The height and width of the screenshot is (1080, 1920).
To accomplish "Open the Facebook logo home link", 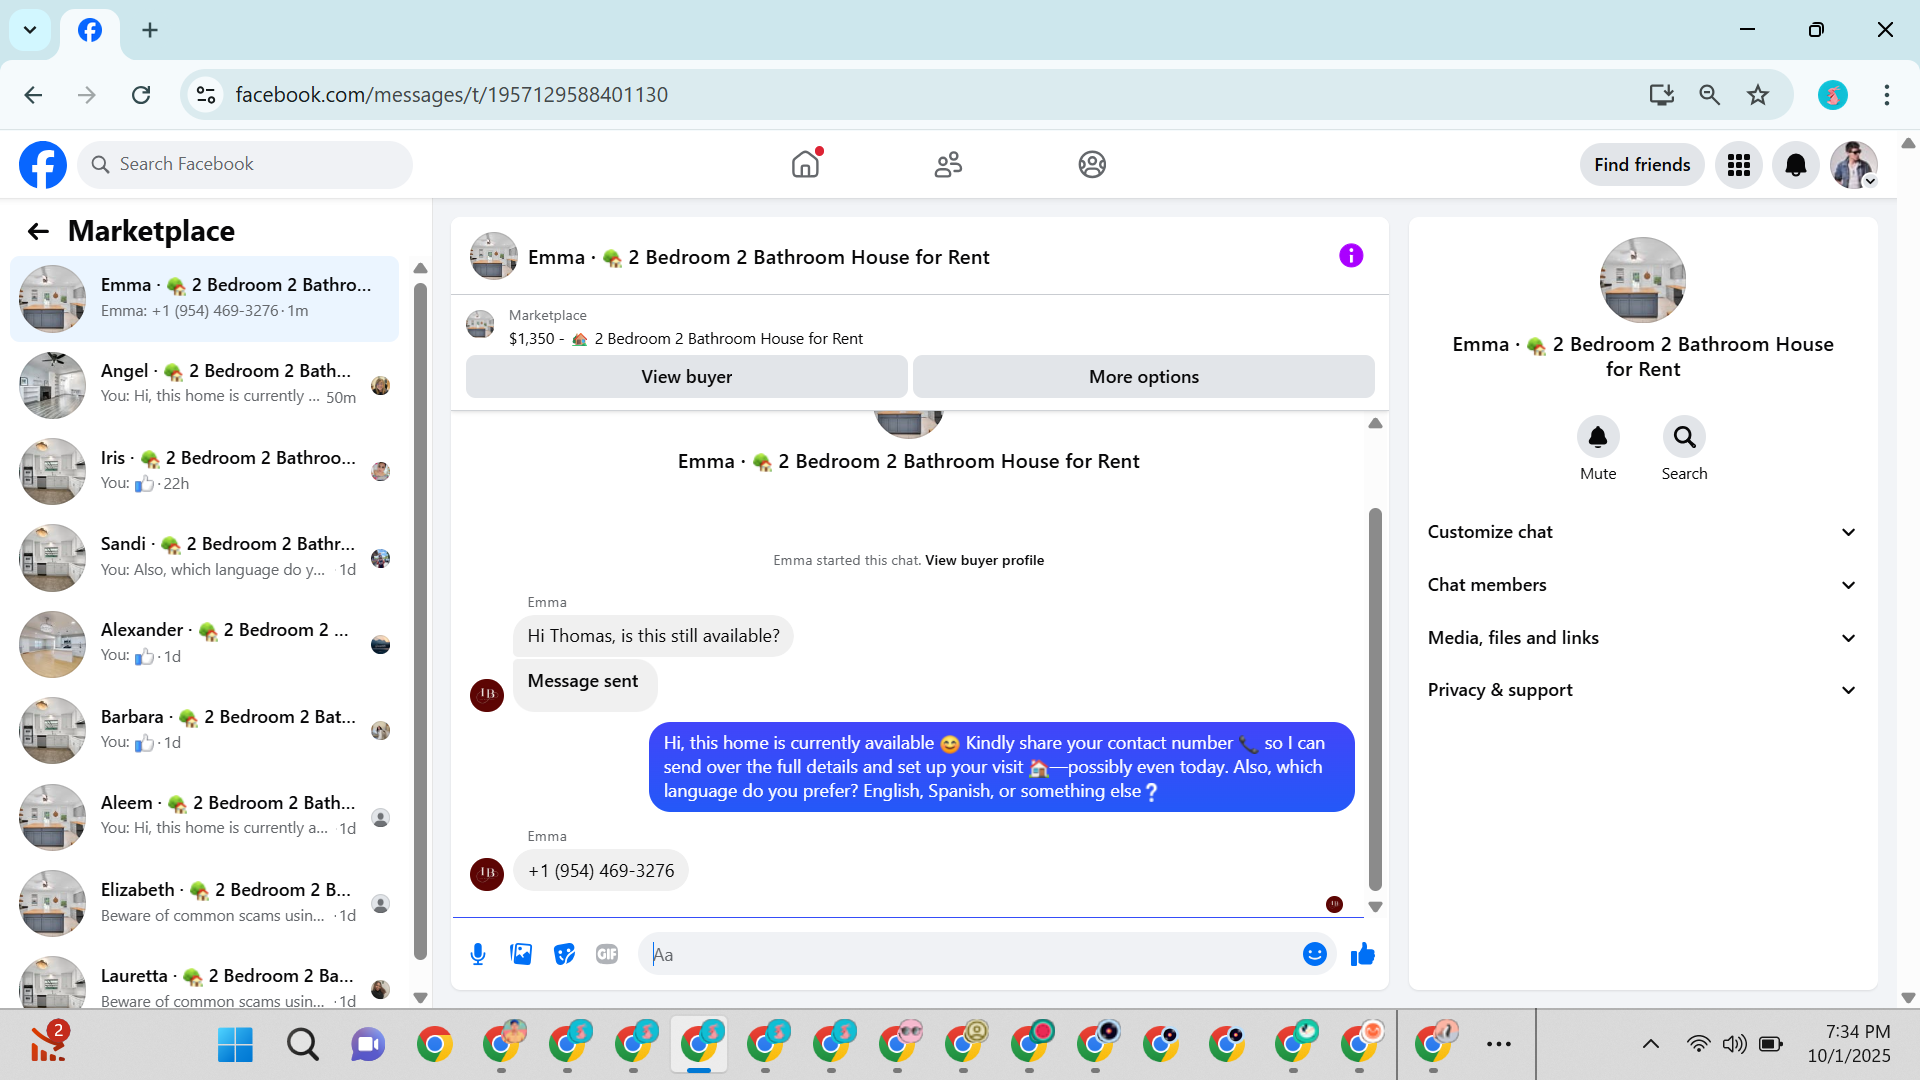I will point(43,165).
